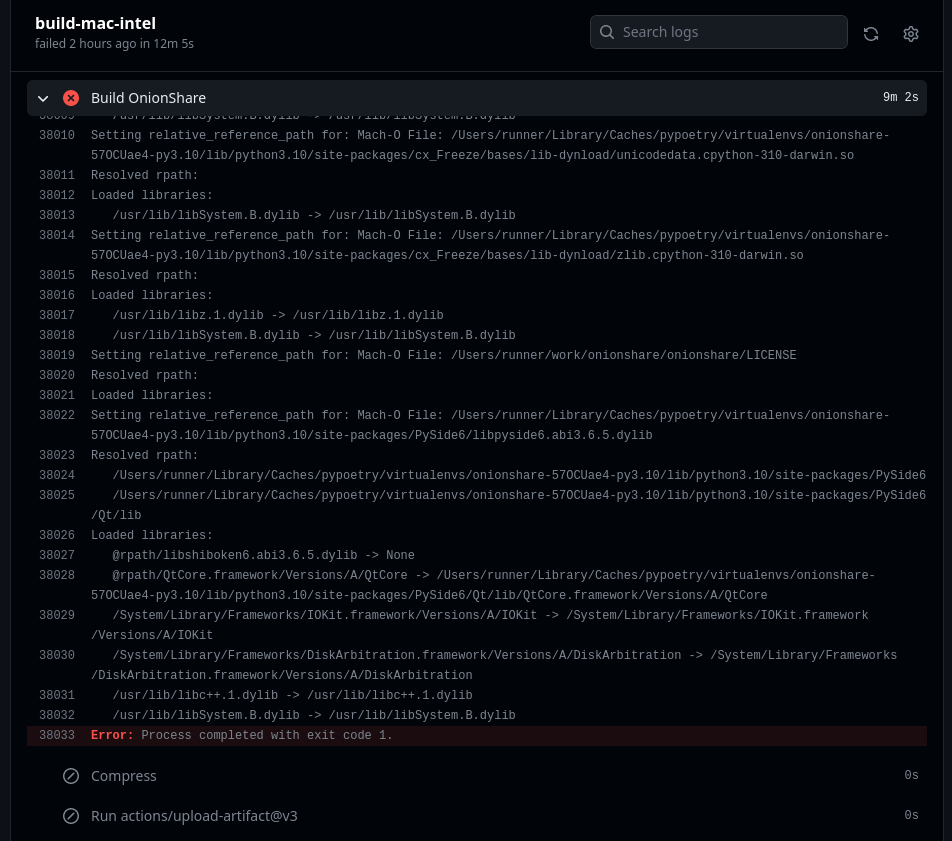This screenshot has height=841, width=952.
Task: Click line number 38032
Action: (x=57, y=715)
